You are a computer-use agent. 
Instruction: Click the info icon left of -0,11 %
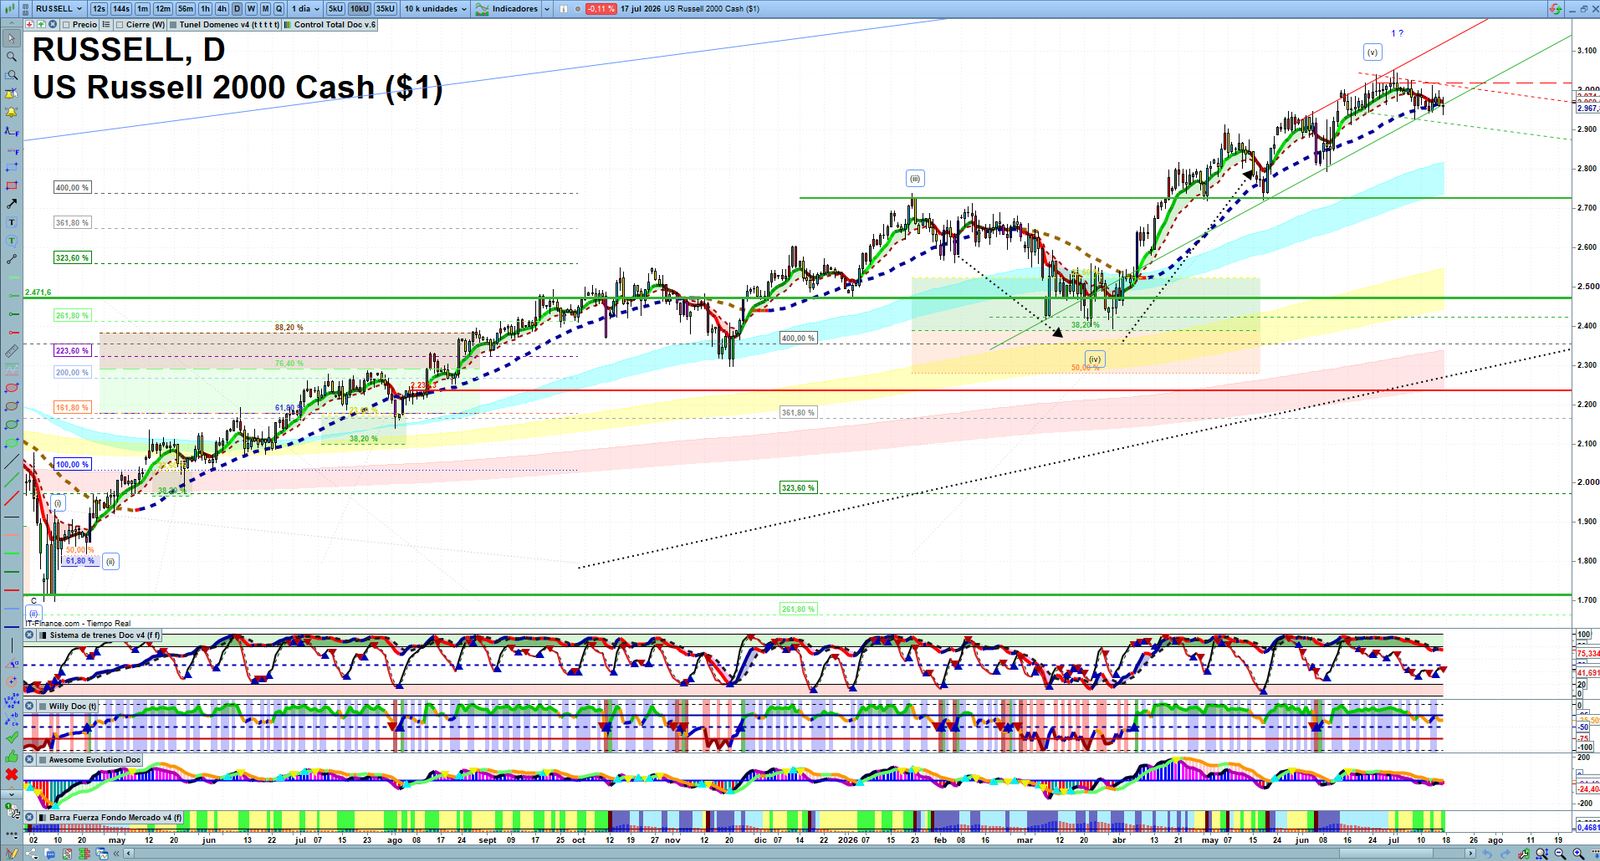point(563,9)
